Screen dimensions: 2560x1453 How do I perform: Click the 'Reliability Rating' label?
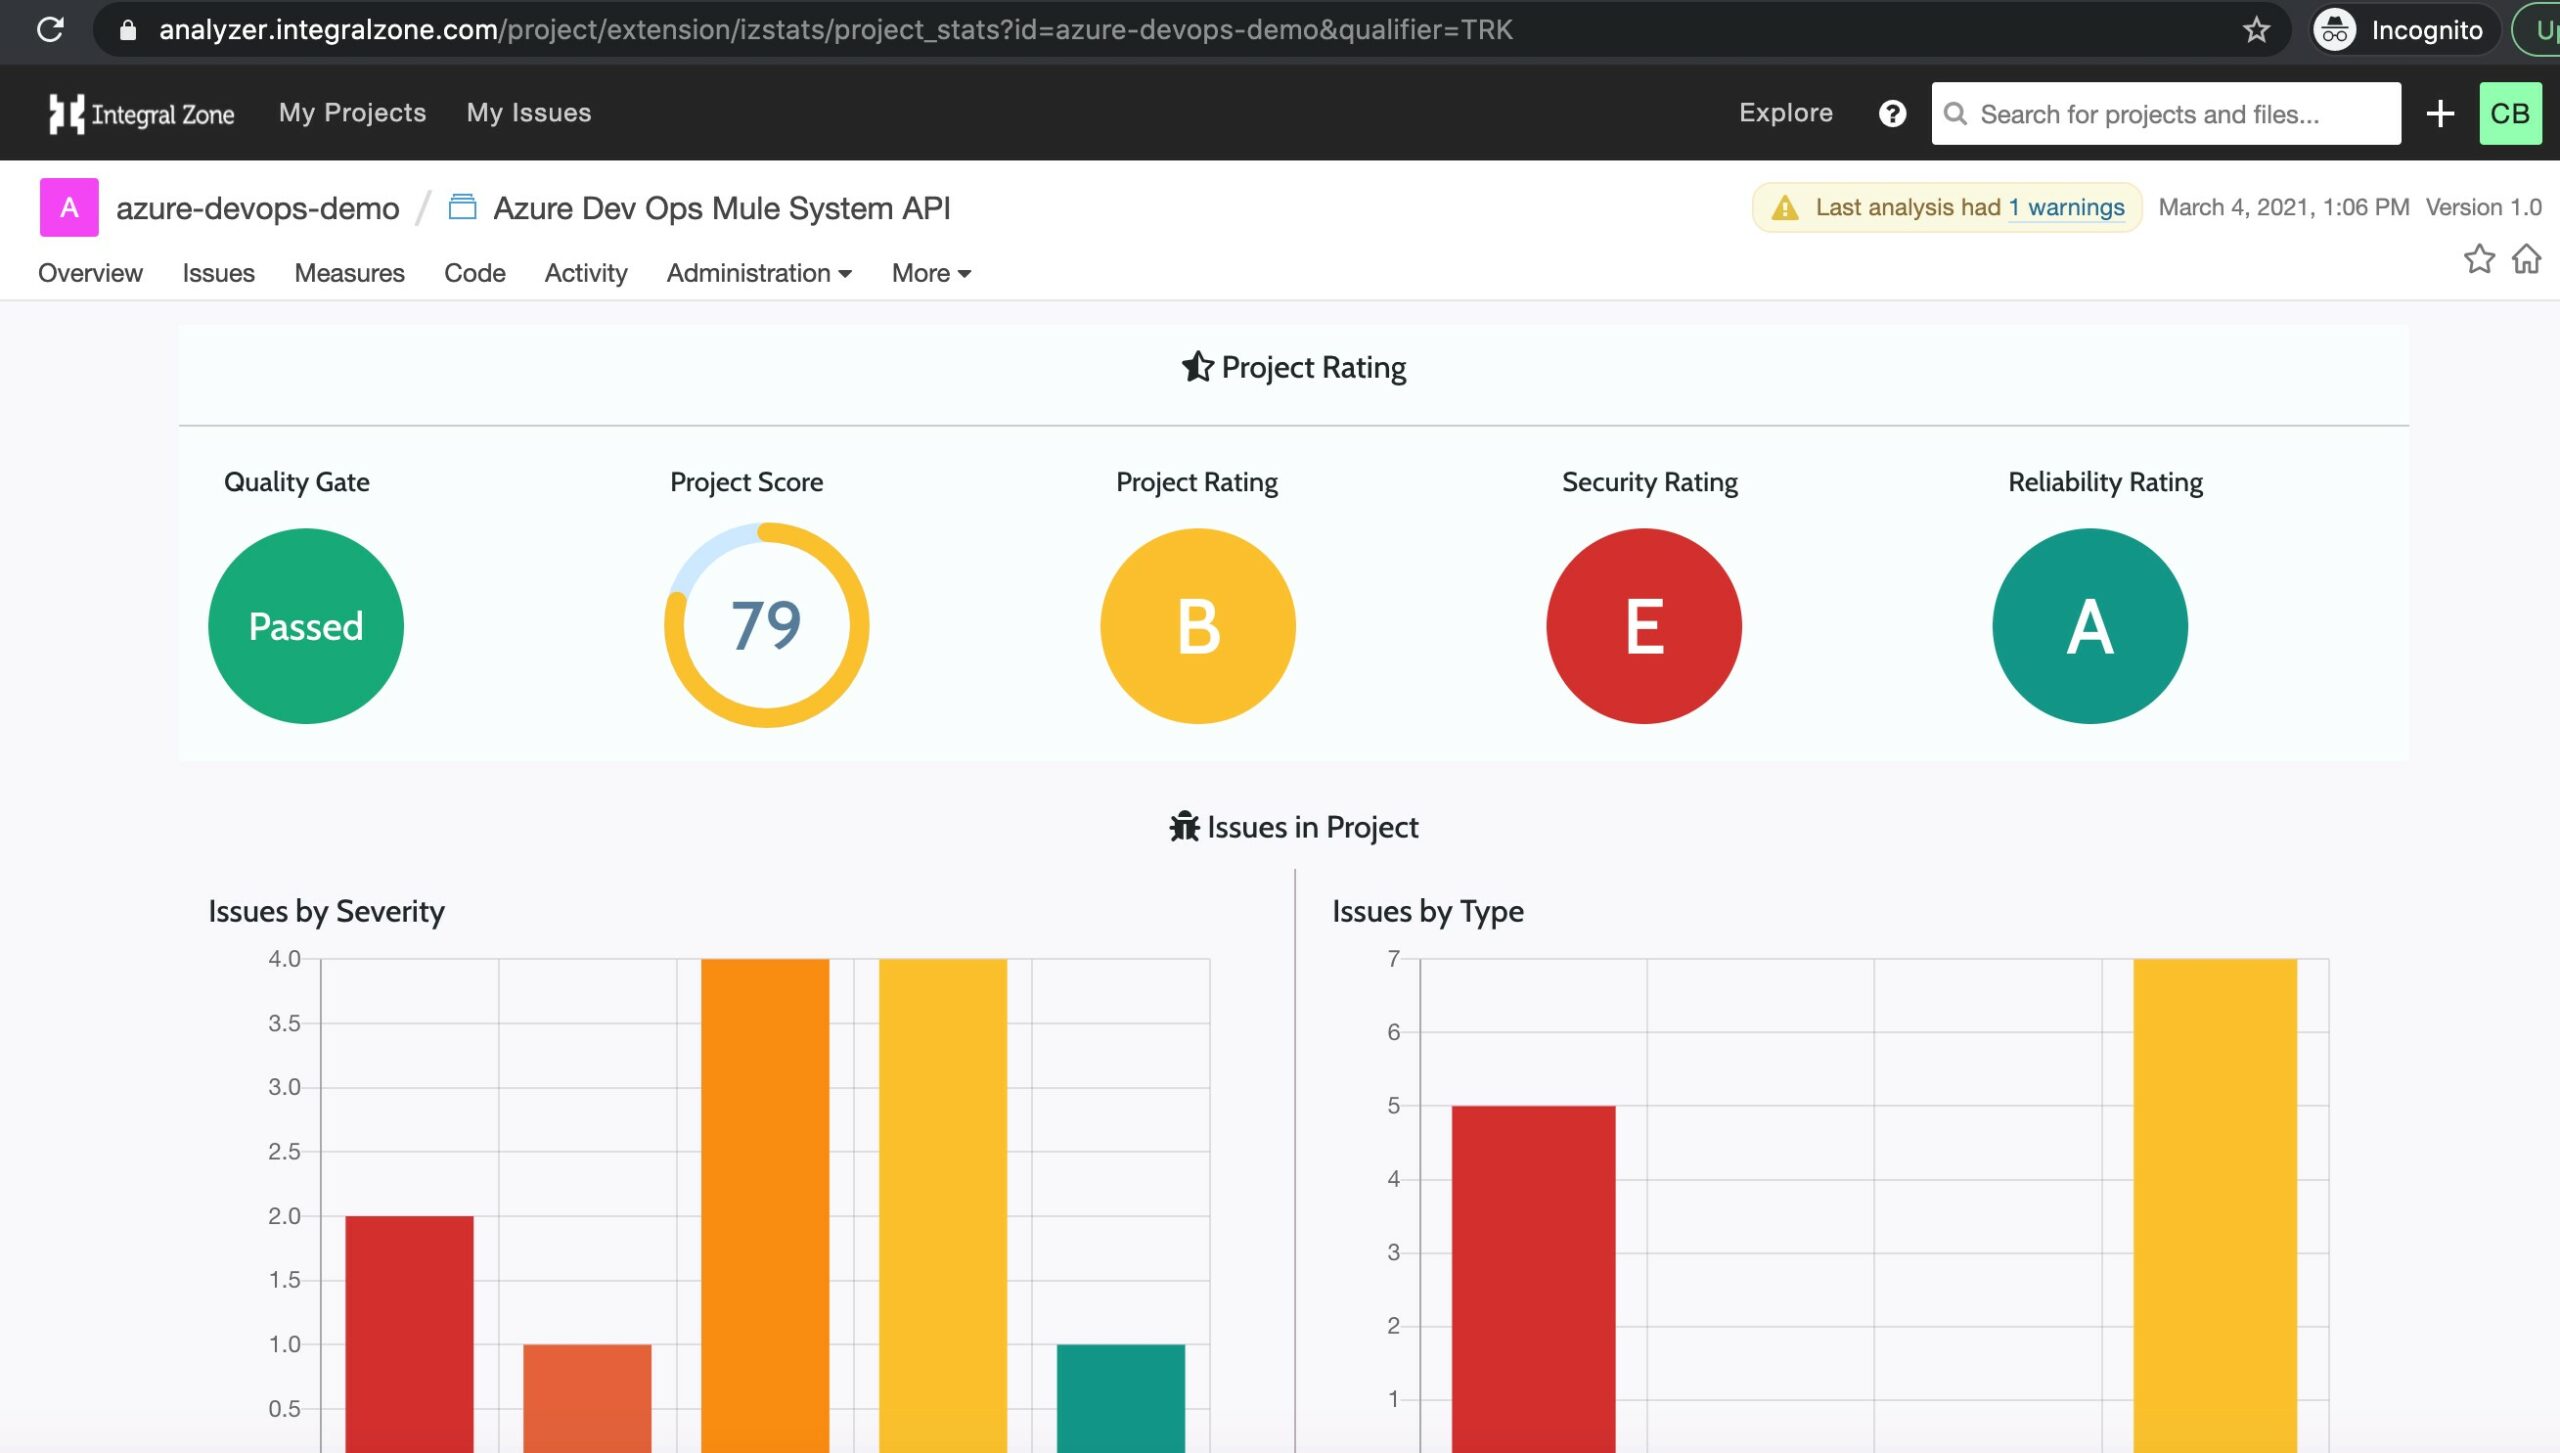click(x=2105, y=482)
